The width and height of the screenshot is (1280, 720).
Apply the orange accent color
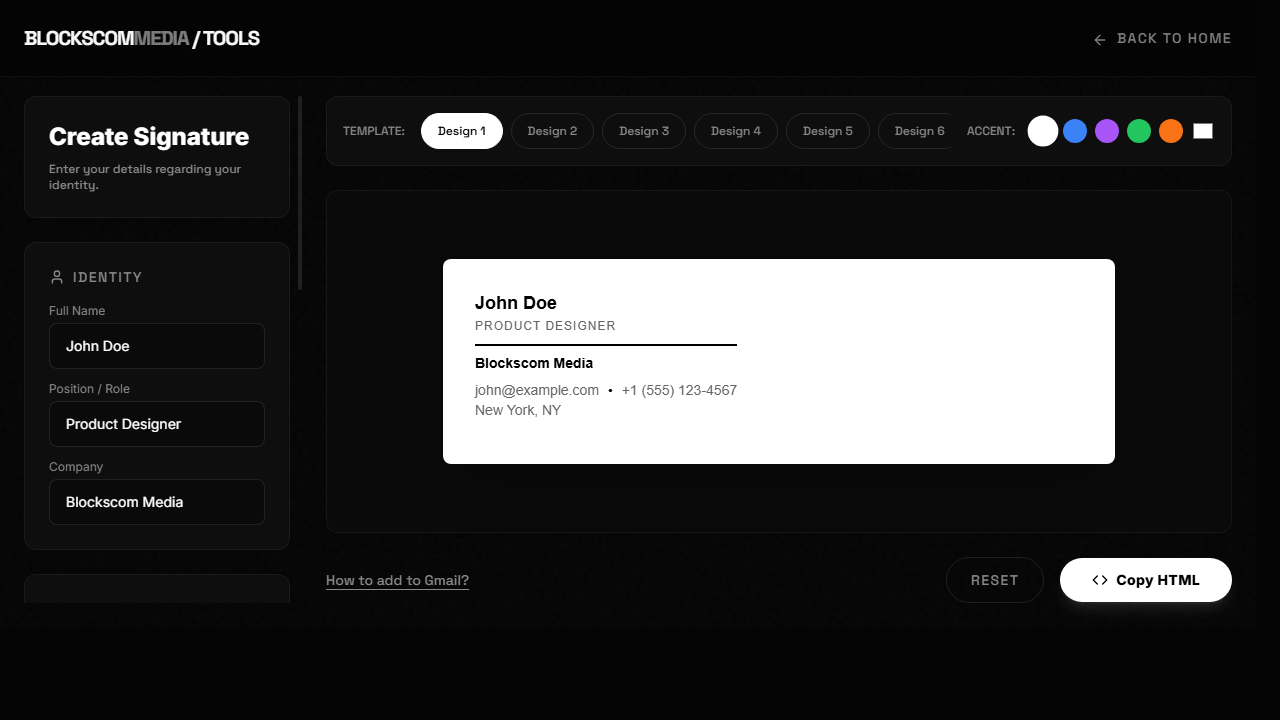(x=1171, y=130)
